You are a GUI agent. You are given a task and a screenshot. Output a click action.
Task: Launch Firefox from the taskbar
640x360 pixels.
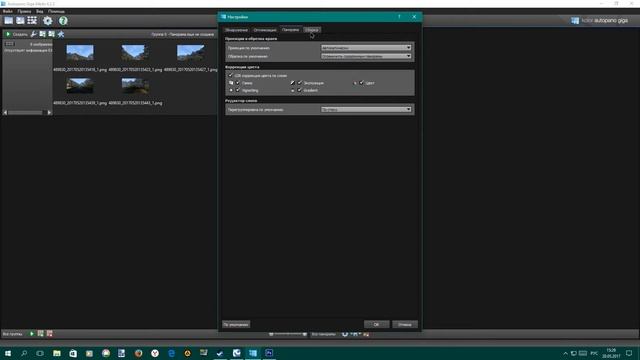[138, 353]
